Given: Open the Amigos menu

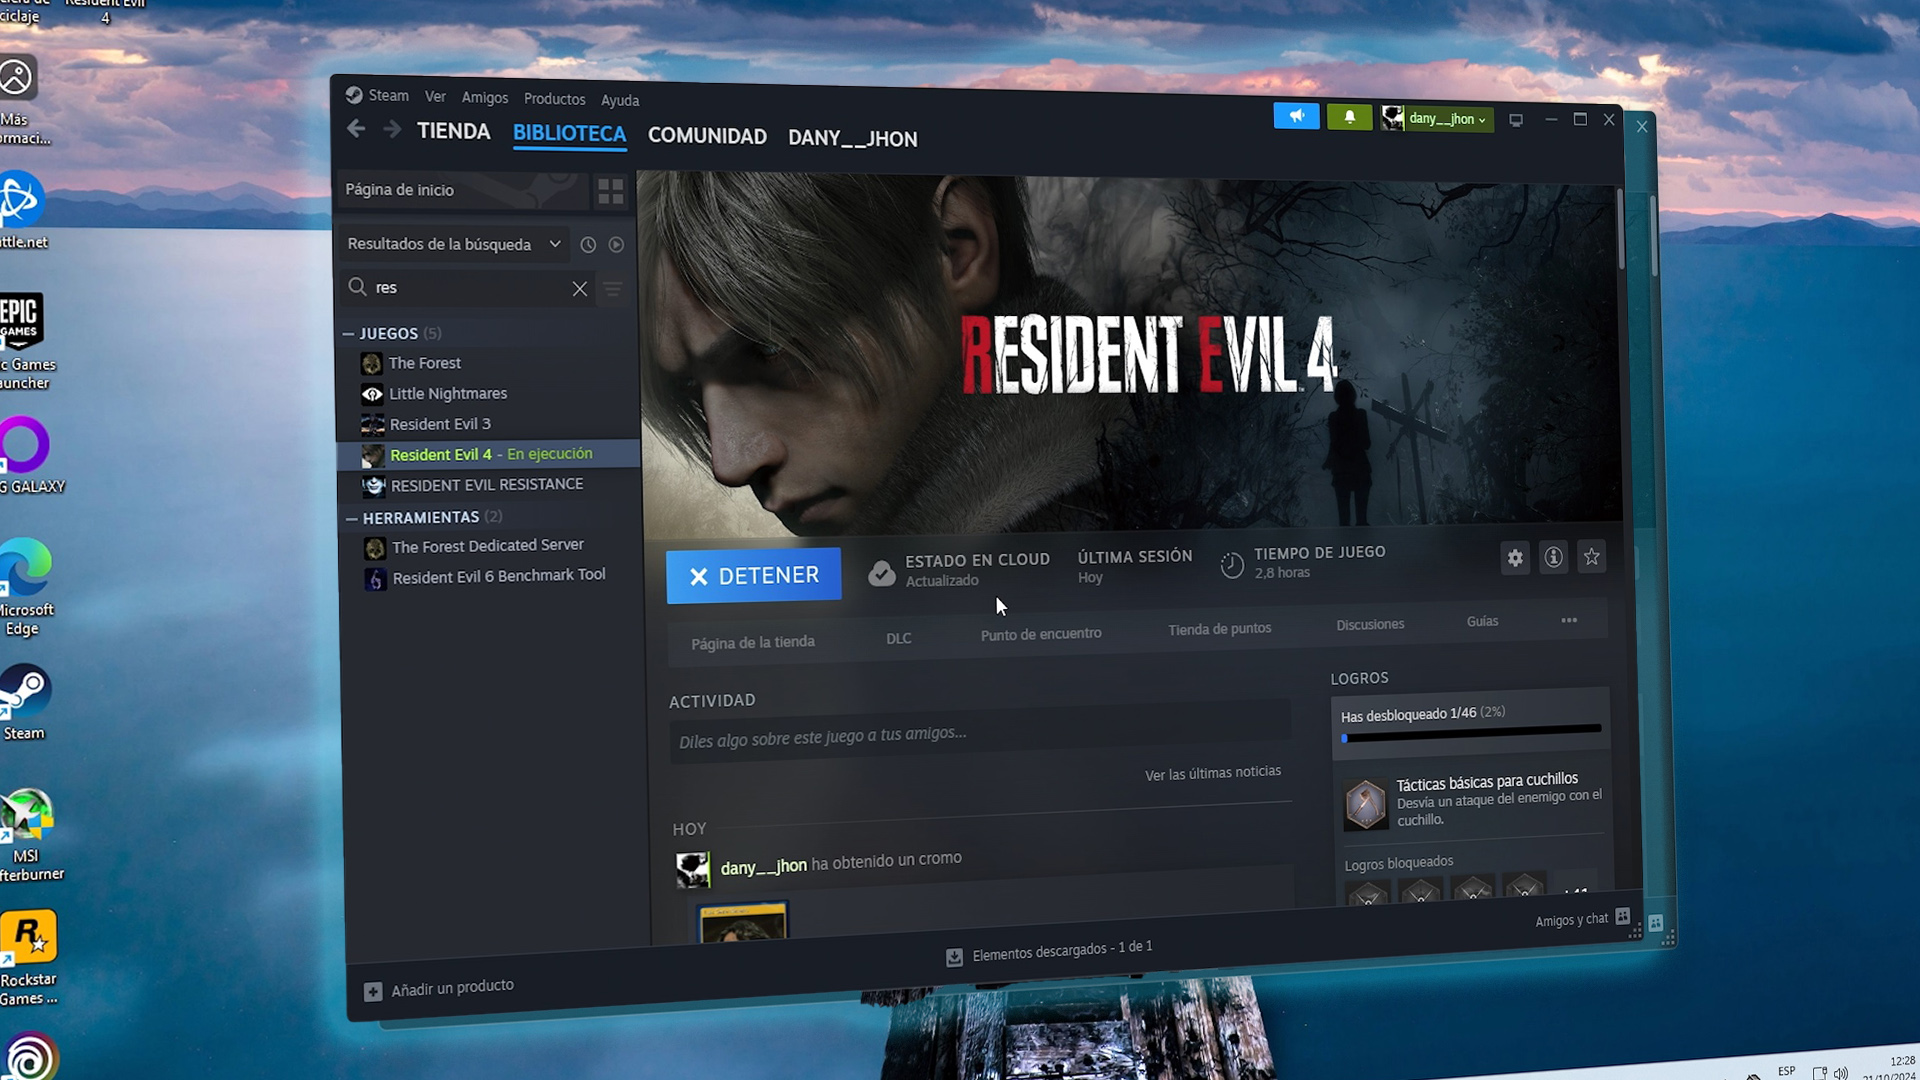Looking at the screenshot, I should 484,97.
